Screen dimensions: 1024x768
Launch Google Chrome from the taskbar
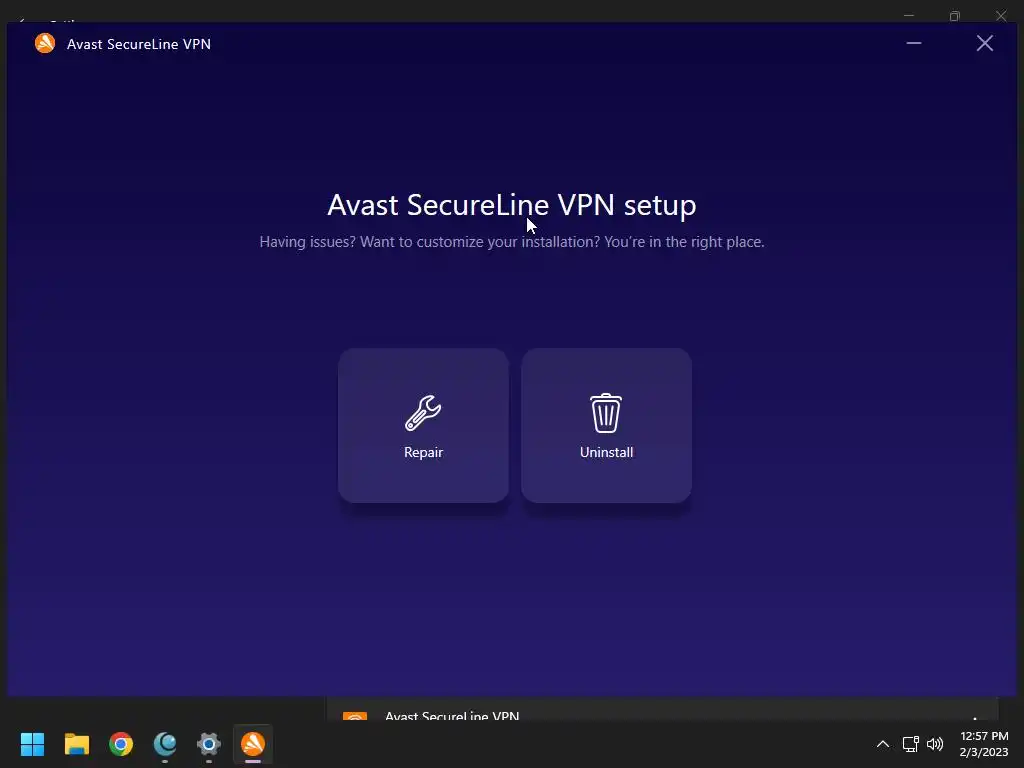pyautogui.click(x=121, y=744)
